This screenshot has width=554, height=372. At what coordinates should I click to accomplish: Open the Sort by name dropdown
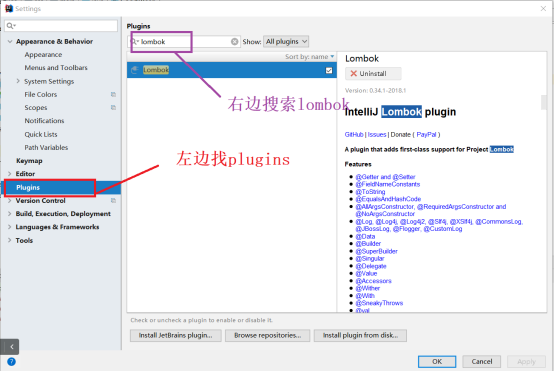tap(310, 57)
